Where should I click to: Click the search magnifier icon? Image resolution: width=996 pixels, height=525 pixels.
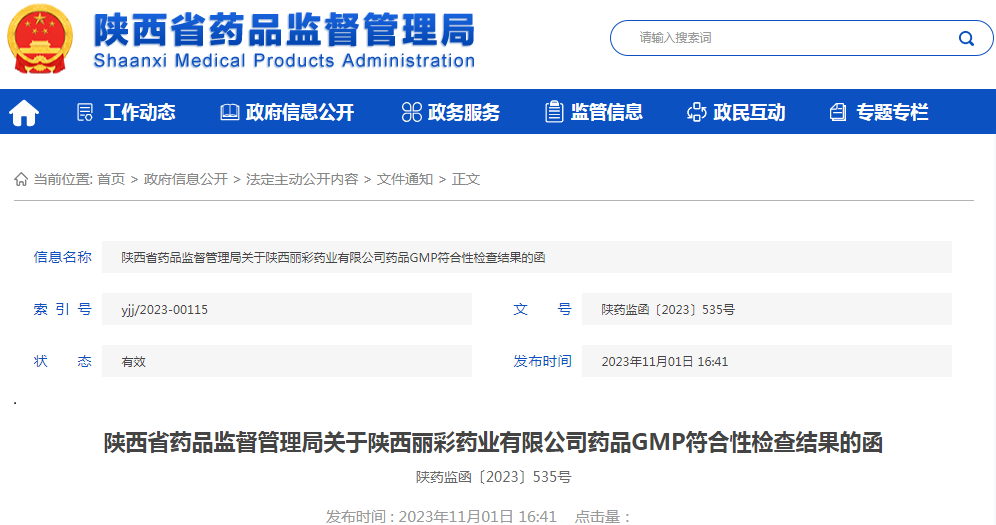click(x=966, y=39)
